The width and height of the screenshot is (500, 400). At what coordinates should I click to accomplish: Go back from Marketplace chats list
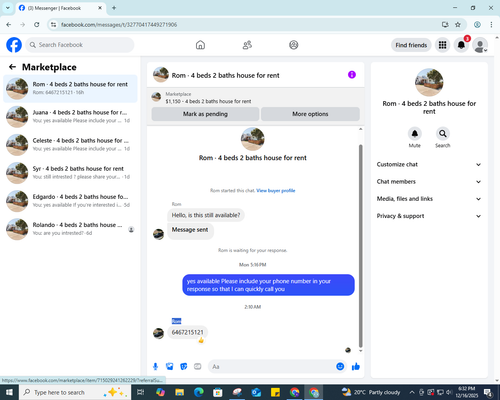pos(12,67)
